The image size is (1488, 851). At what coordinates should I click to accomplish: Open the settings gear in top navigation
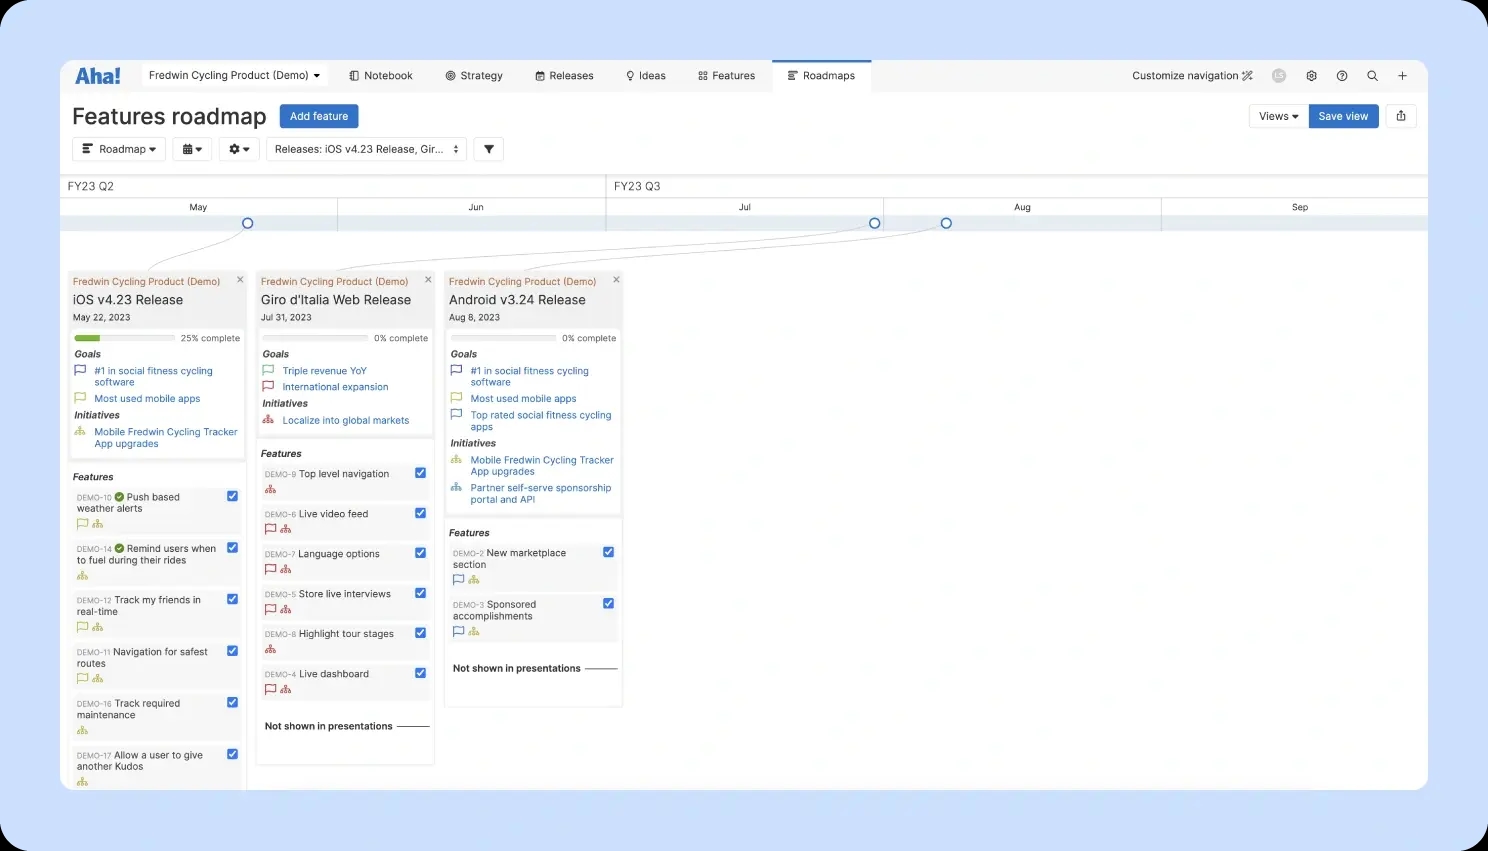pyautogui.click(x=1311, y=76)
